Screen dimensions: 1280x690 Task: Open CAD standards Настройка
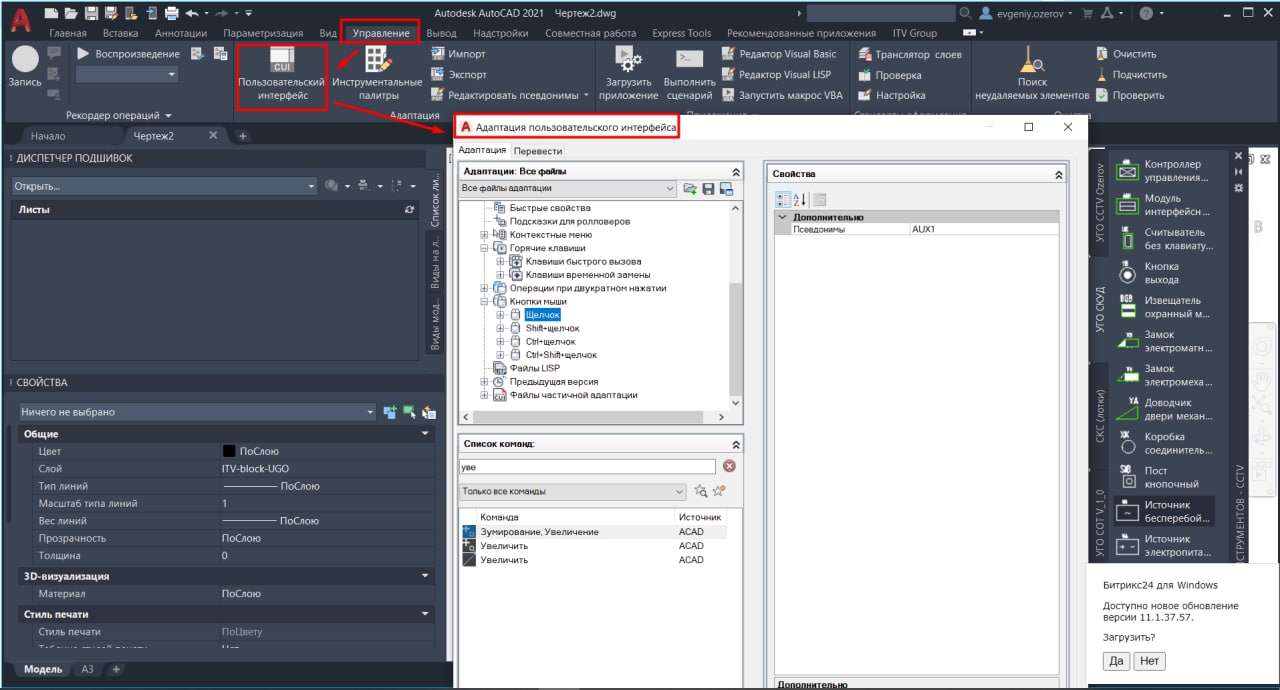point(891,95)
